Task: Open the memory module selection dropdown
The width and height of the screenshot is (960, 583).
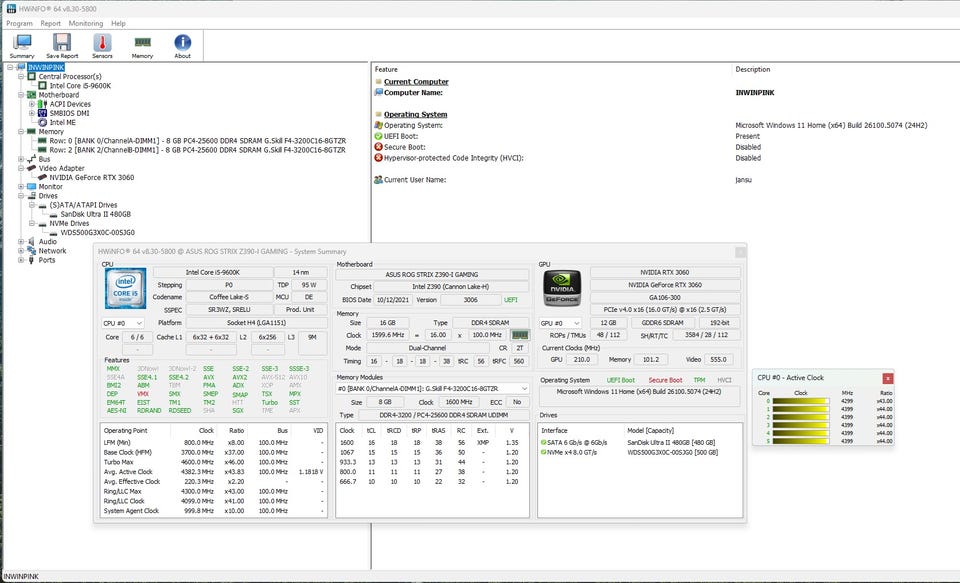Action: click(x=432, y=388)
